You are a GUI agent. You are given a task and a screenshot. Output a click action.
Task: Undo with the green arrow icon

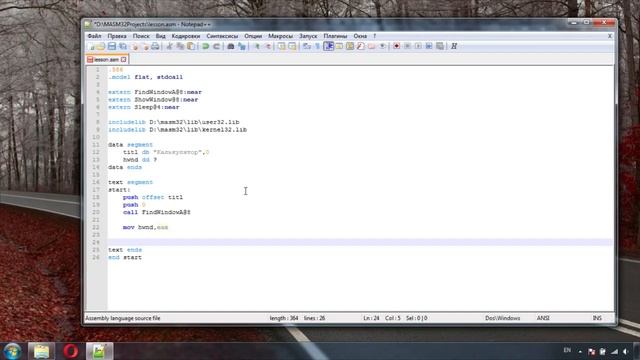click(x=206, y=47)
